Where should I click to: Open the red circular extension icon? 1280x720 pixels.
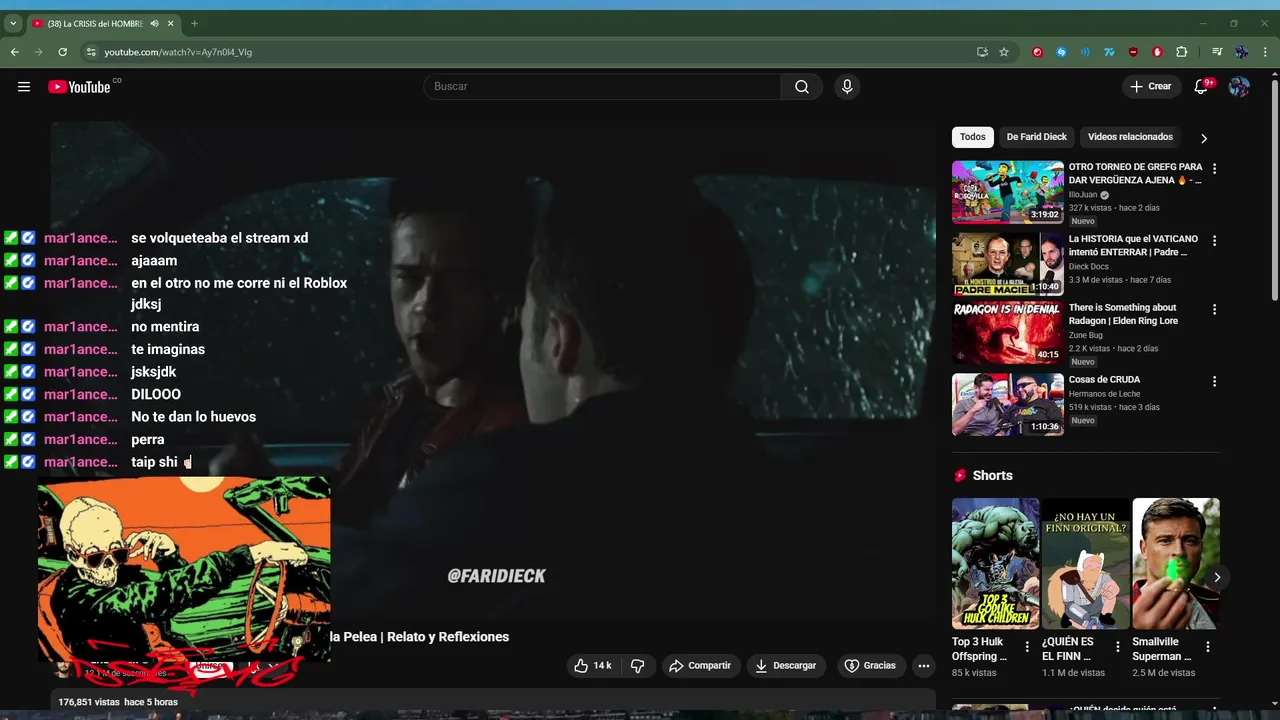click(1037, 52)
